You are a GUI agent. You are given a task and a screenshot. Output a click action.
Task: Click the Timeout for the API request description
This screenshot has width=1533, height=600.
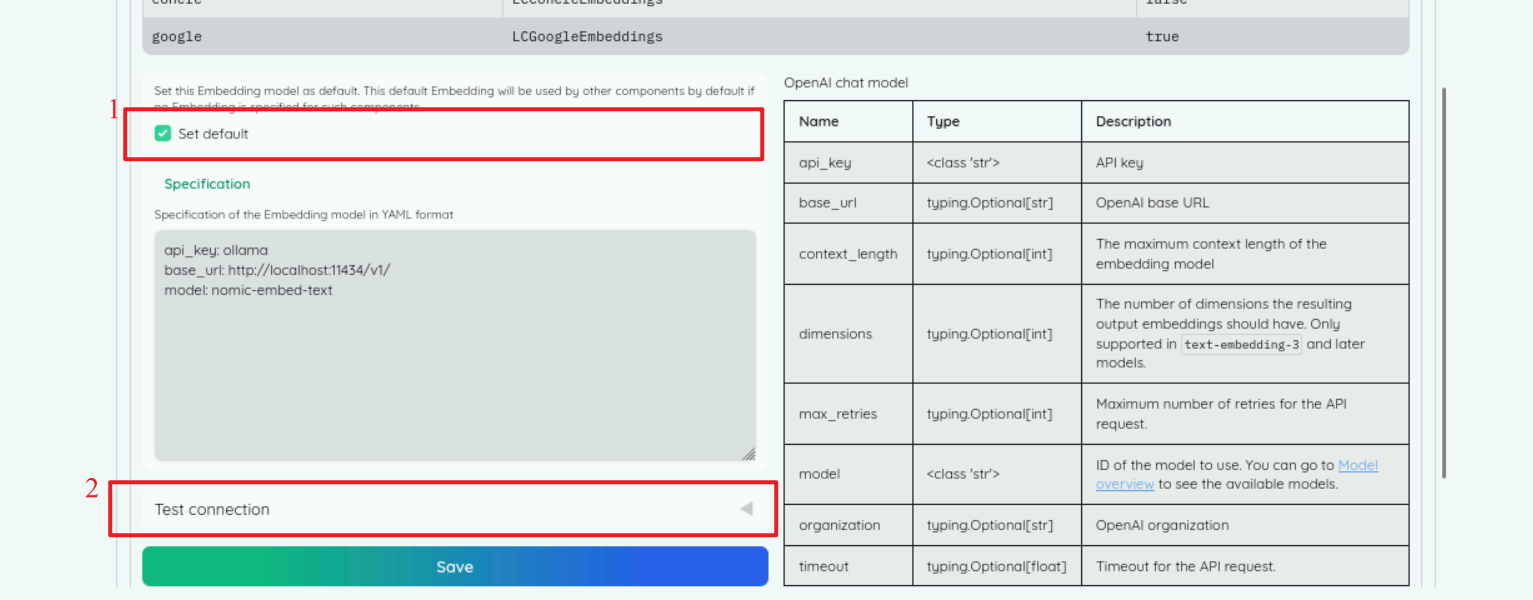click(x=1186, y=566)
